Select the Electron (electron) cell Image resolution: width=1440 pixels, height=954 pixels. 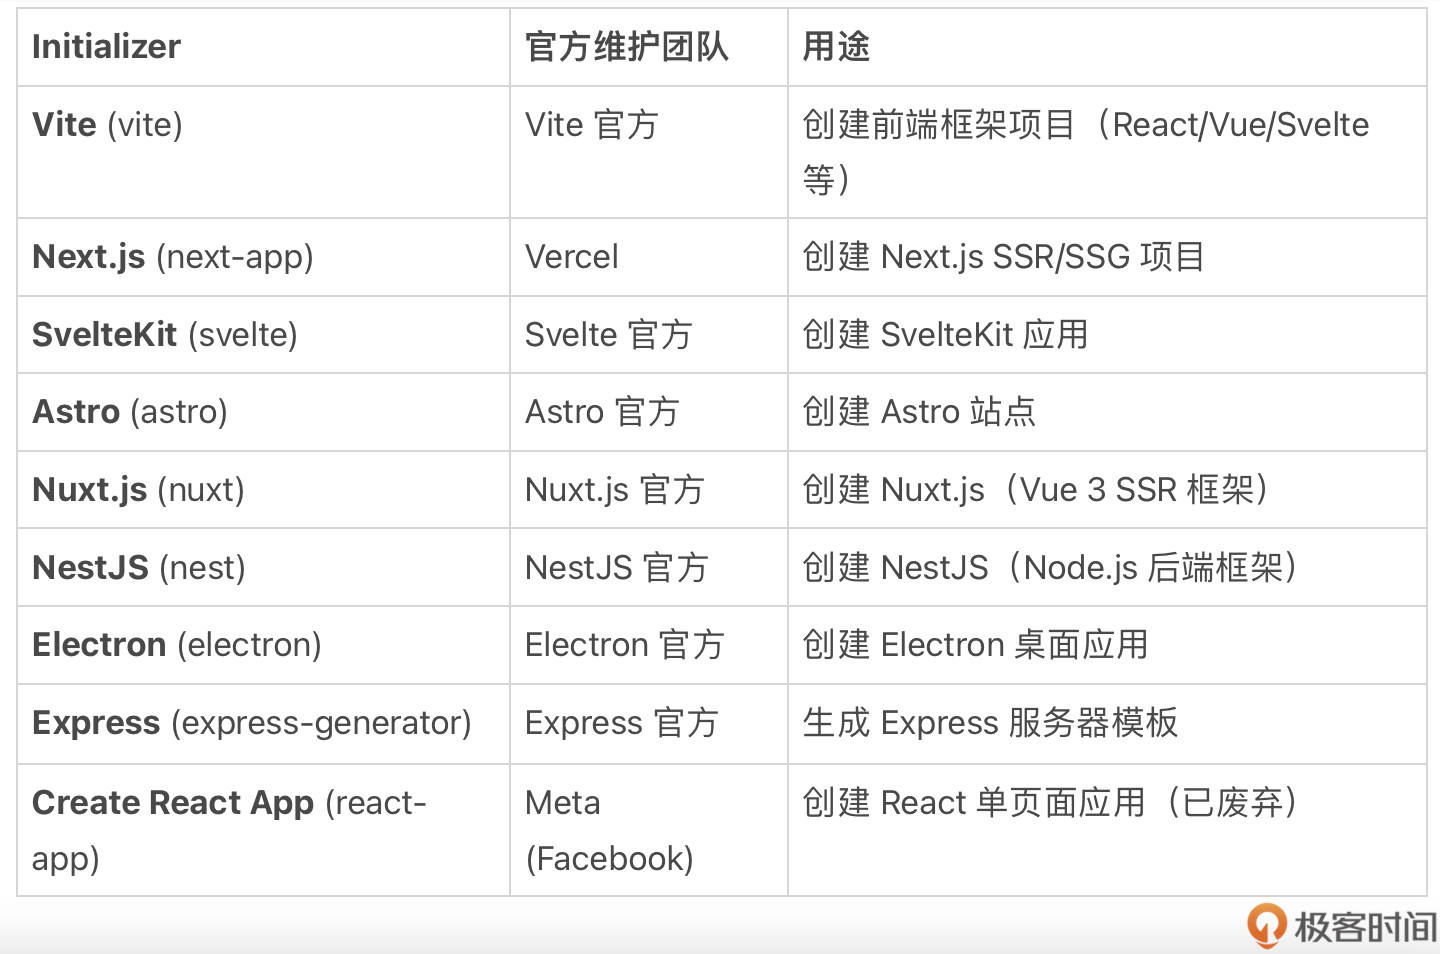pos(177,645)
